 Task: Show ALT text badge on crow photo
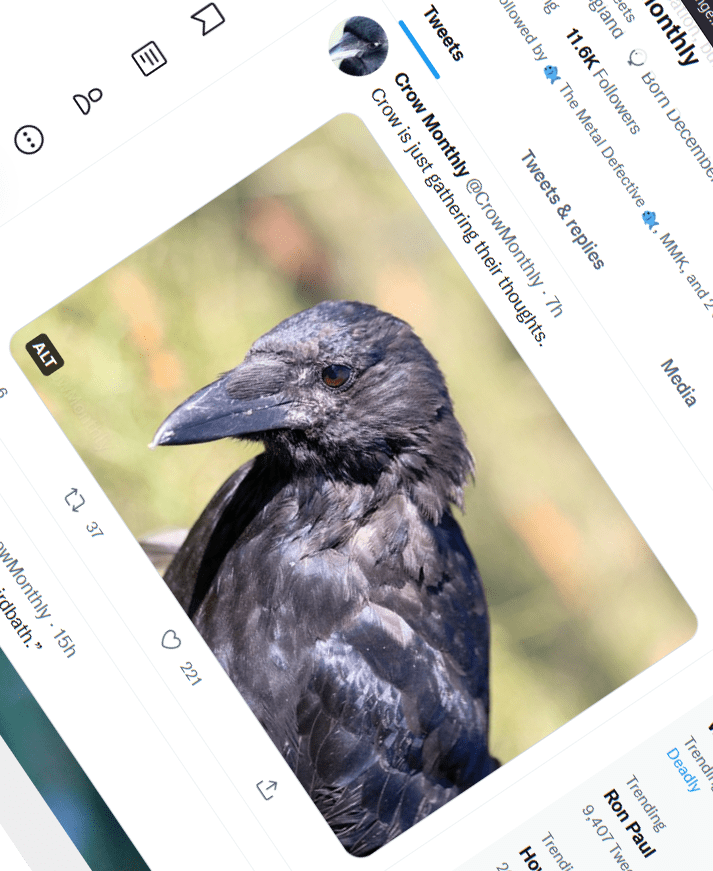[x=44, y=354]
